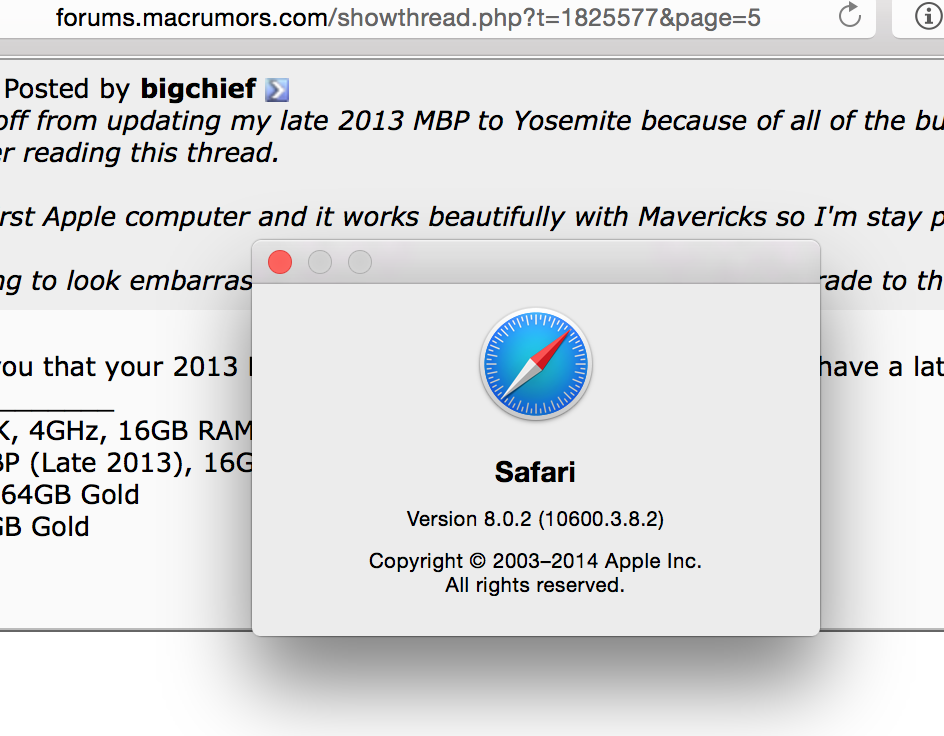Select the bold "Safari" app name
Viewport: 944px width, 736px height.
point(535,472)
